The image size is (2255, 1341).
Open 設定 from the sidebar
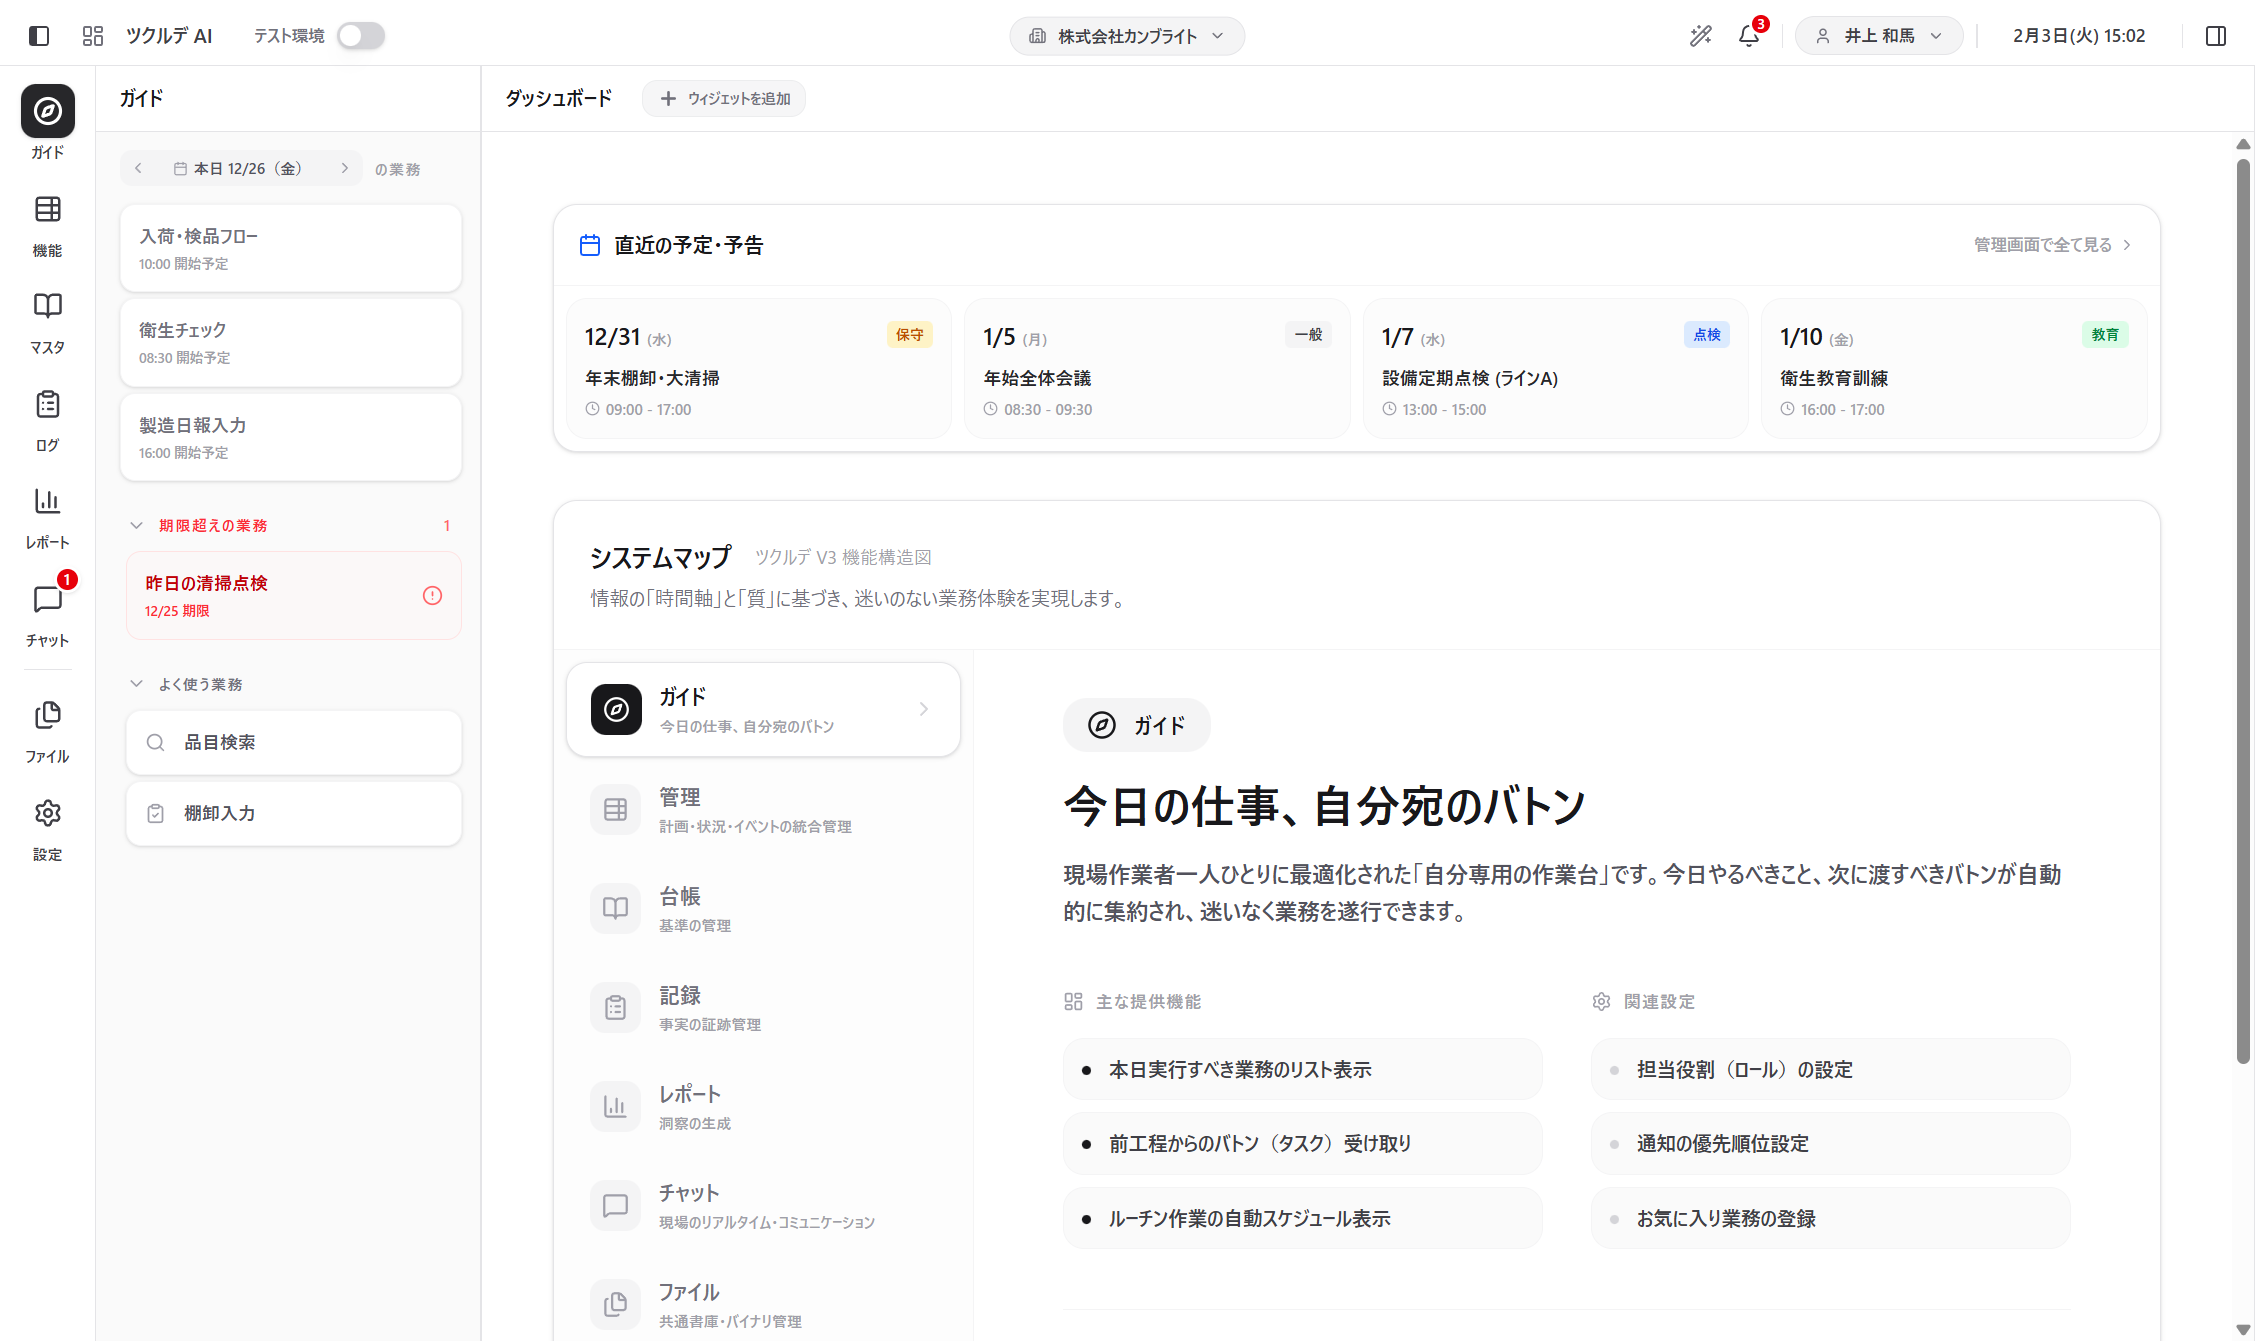click(47, 828)
